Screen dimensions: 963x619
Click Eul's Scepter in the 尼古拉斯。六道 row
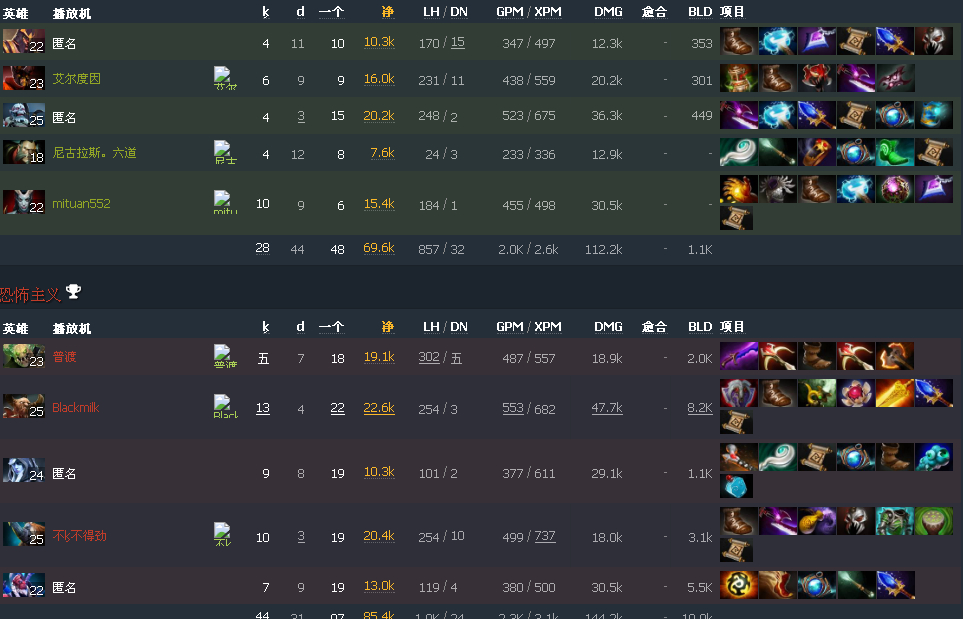point(738,152)
